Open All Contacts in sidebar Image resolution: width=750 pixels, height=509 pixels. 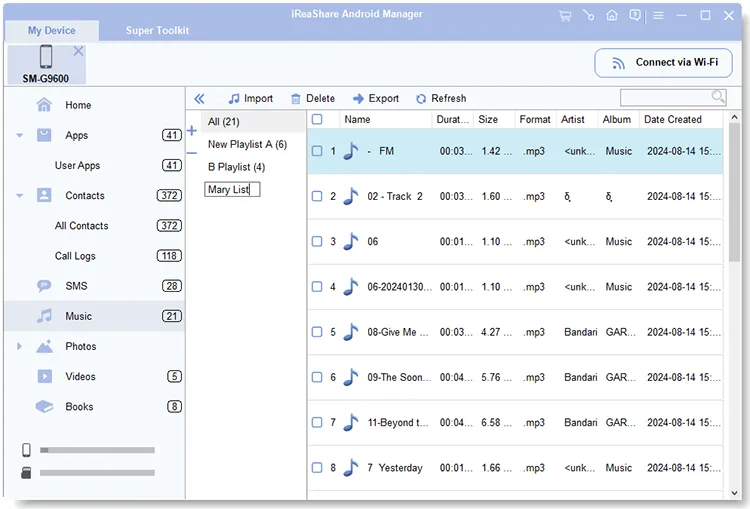[81, 226]
